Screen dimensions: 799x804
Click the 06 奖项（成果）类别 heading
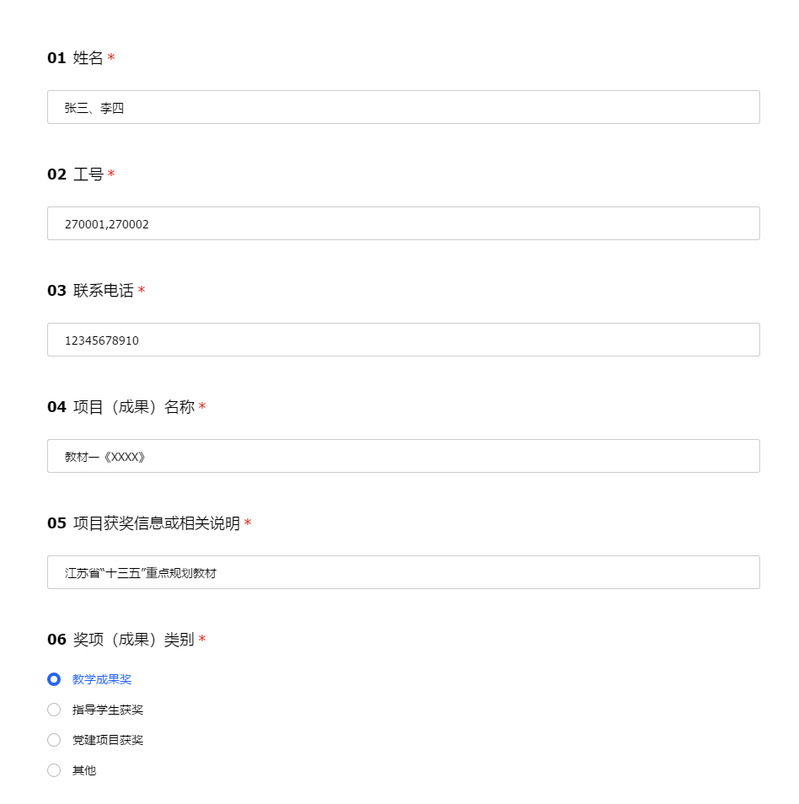(121, 639)
